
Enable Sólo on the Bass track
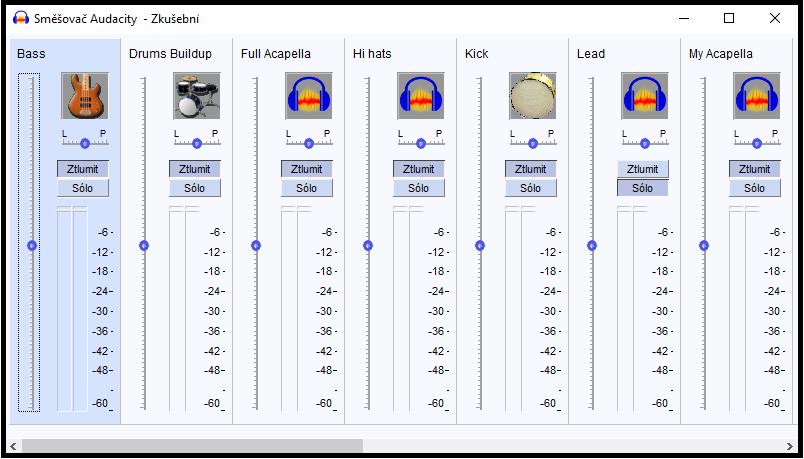[x=83, y=188]
